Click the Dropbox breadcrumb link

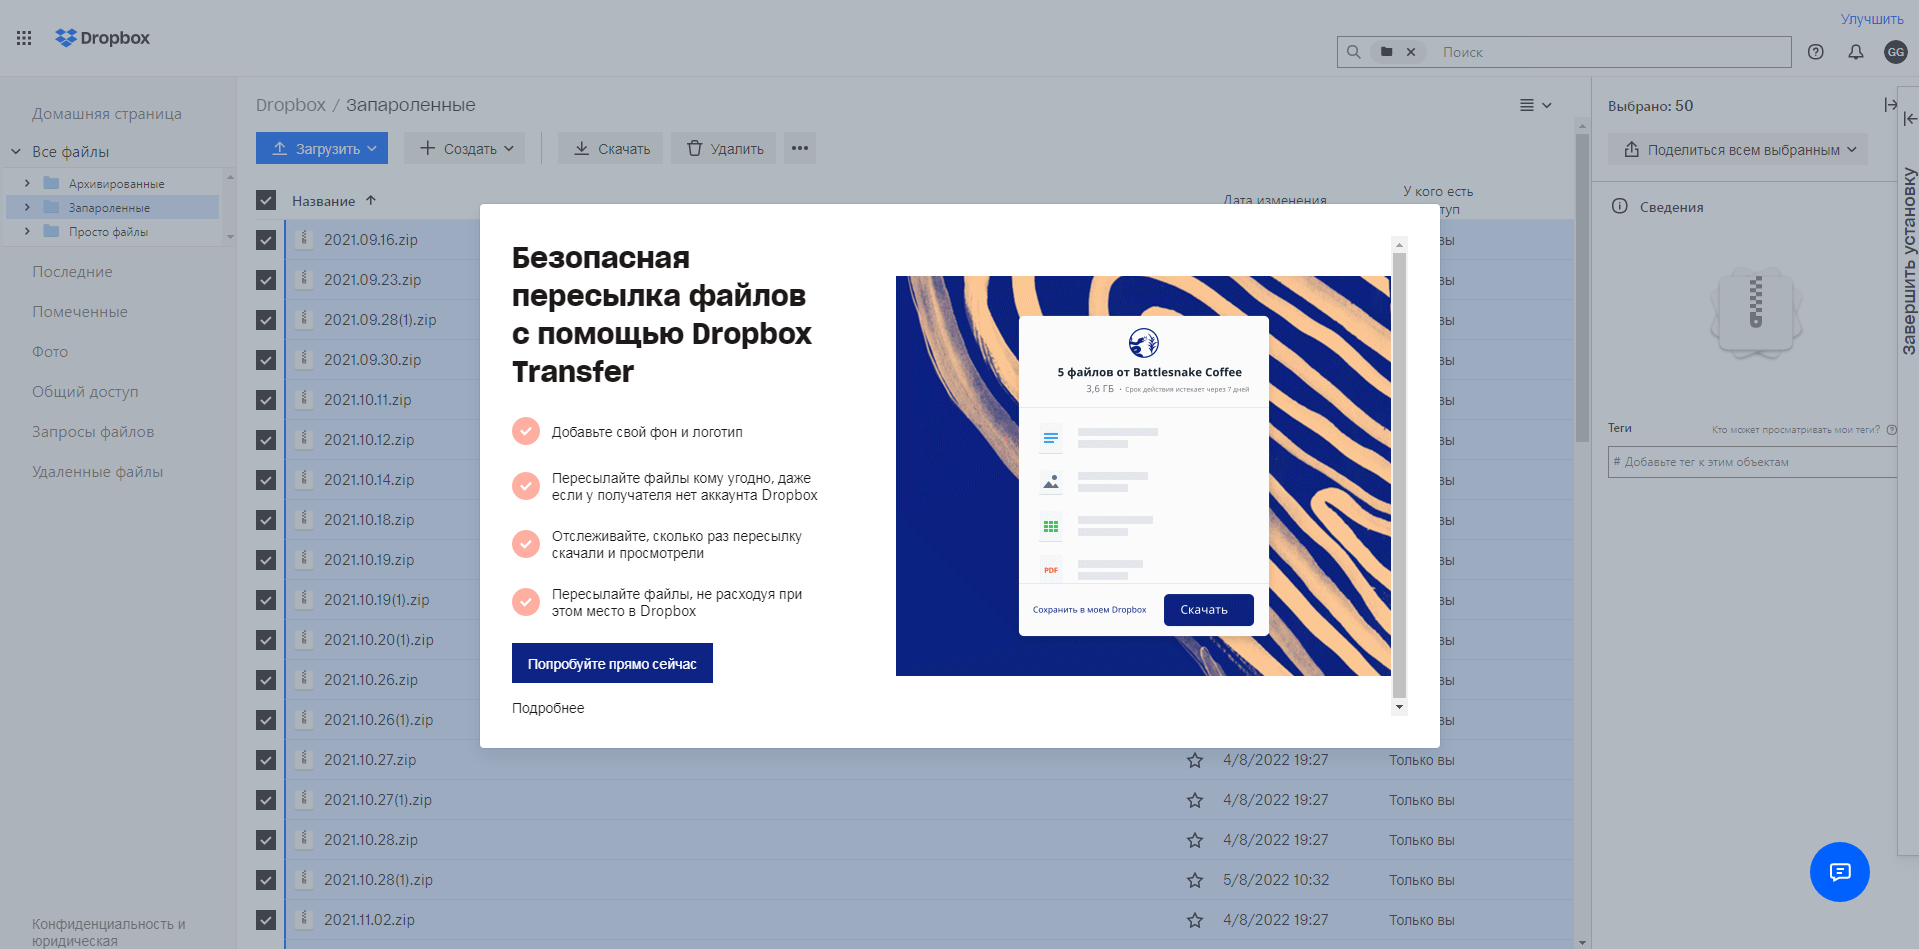pos(291,105)
